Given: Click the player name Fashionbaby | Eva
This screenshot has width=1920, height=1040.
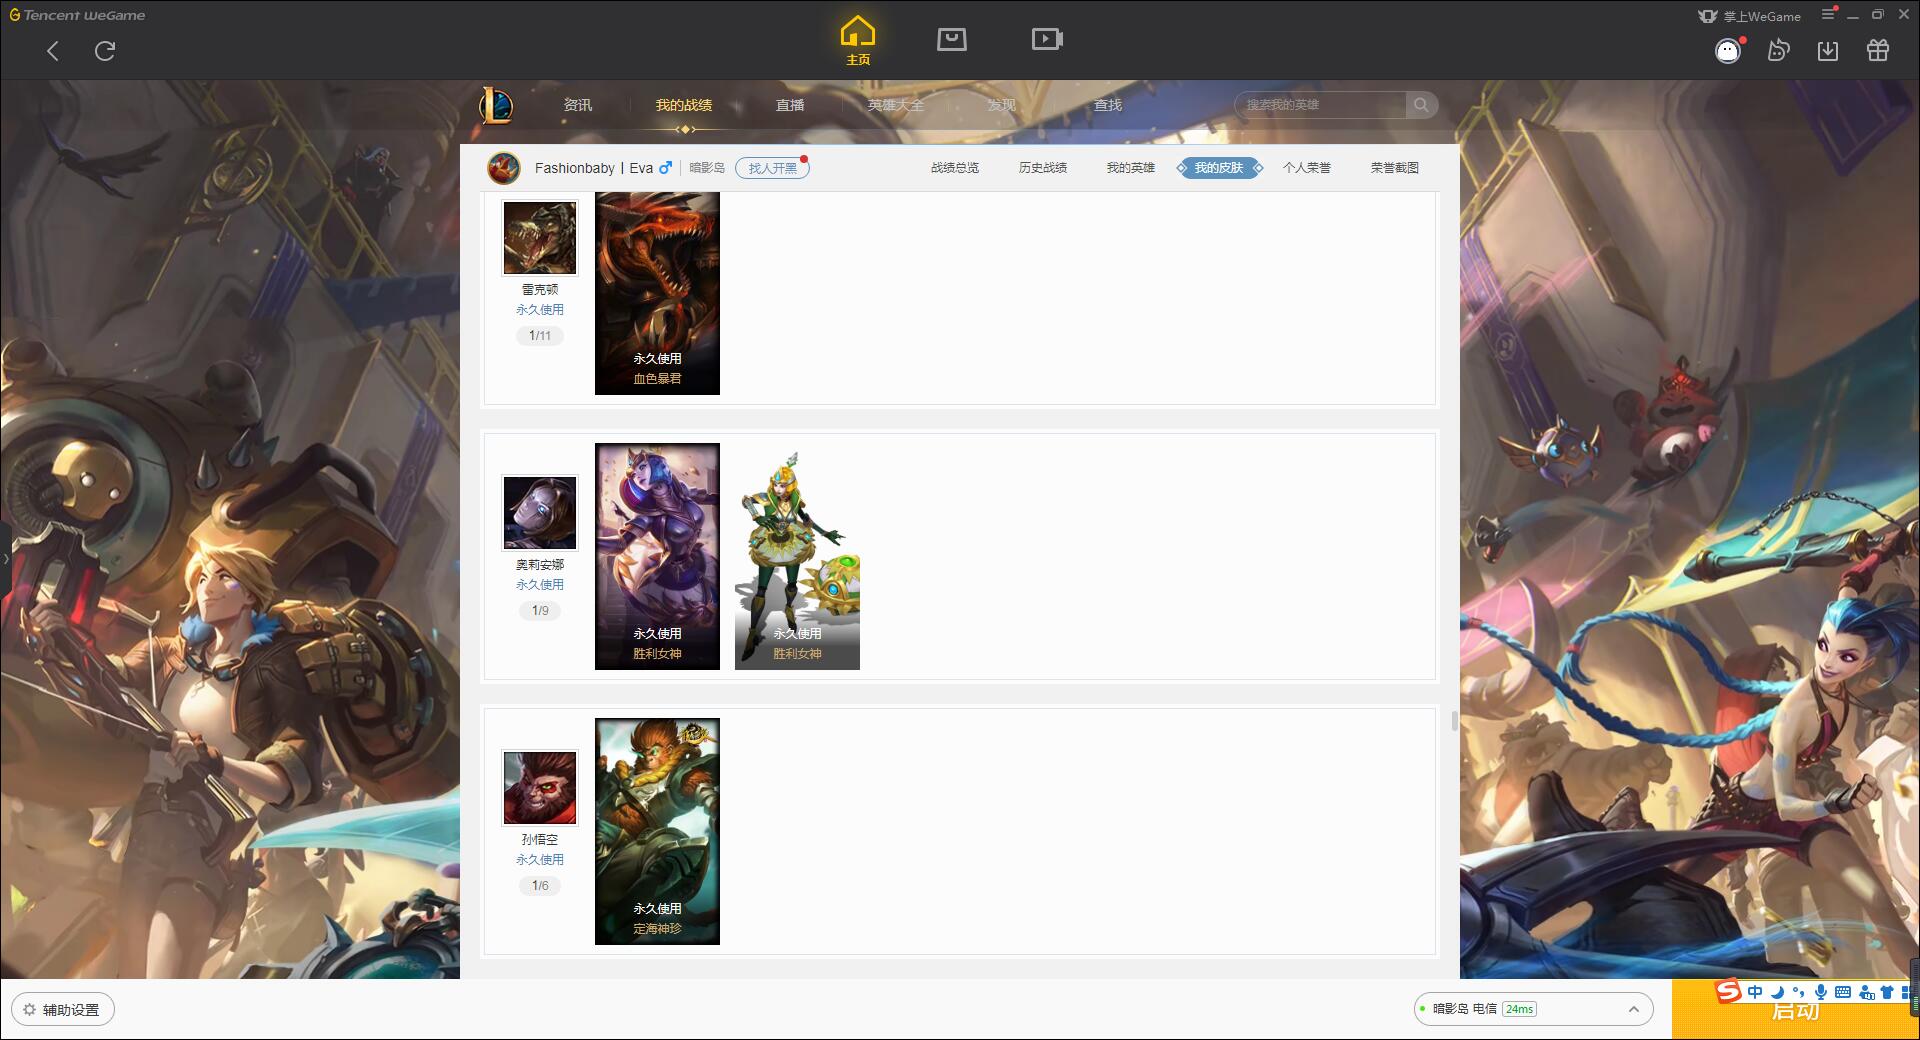Looking at the screenshot, I should click(x=594, y=168).
